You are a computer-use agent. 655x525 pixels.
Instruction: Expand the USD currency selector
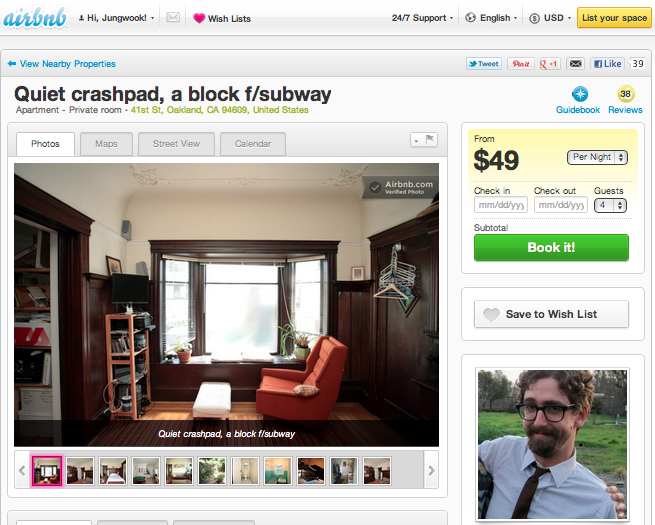coord(550,18)
